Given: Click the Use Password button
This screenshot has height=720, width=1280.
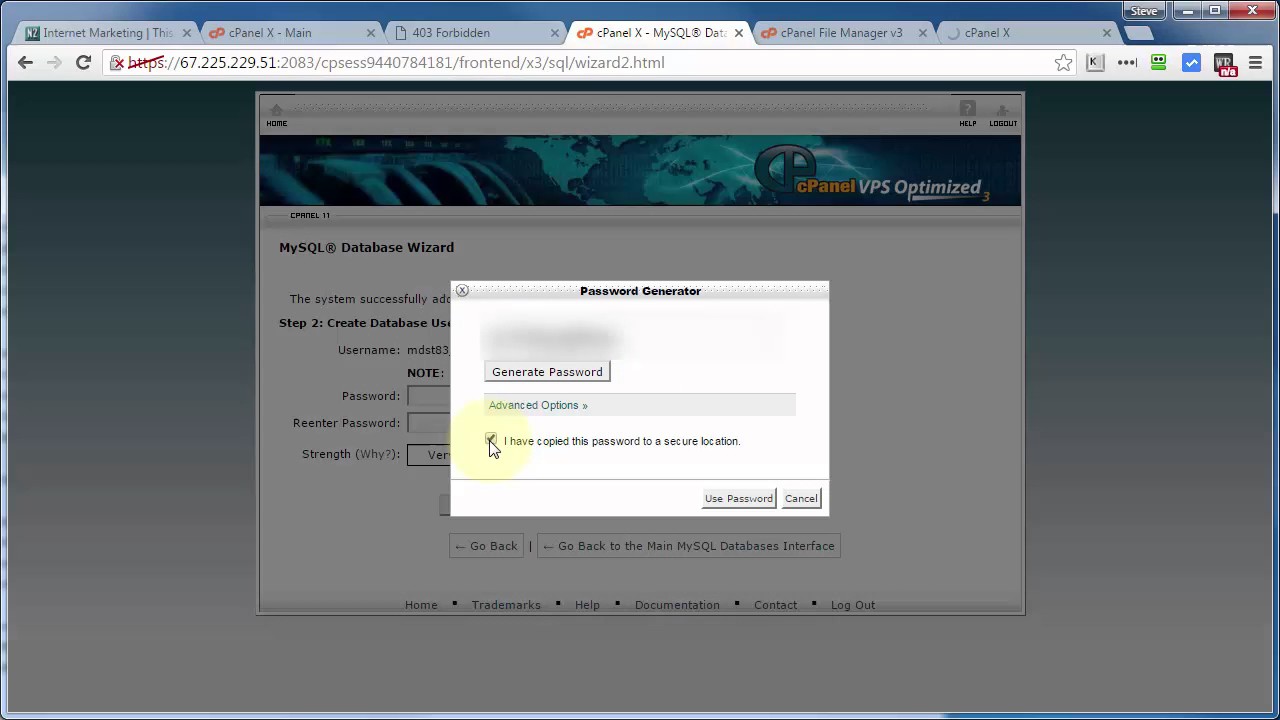Looking at the screenshot, I should click(739, 498).
